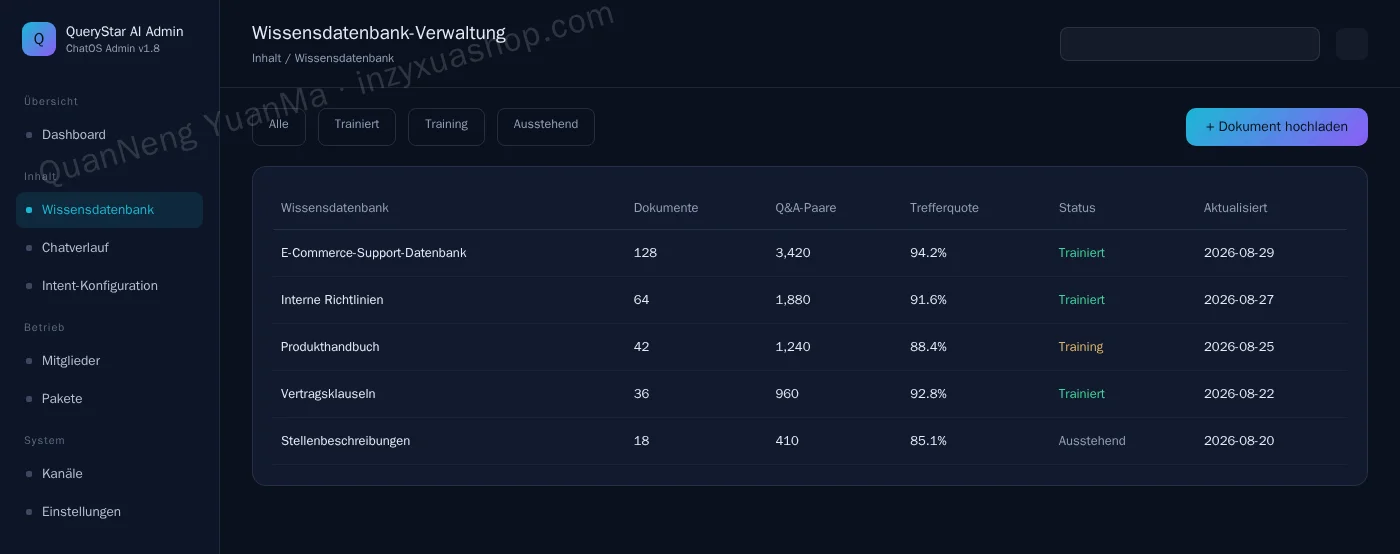Click the Inhalt breadcrumb link
Image resolution: width=1400 pixels, height=554 pixels.
tap(266, 59)
